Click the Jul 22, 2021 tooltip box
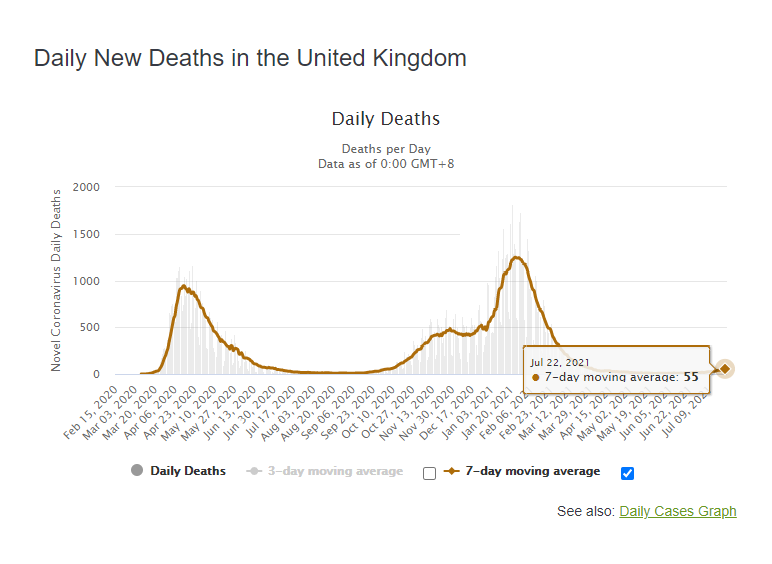 [x=616, y=370]
